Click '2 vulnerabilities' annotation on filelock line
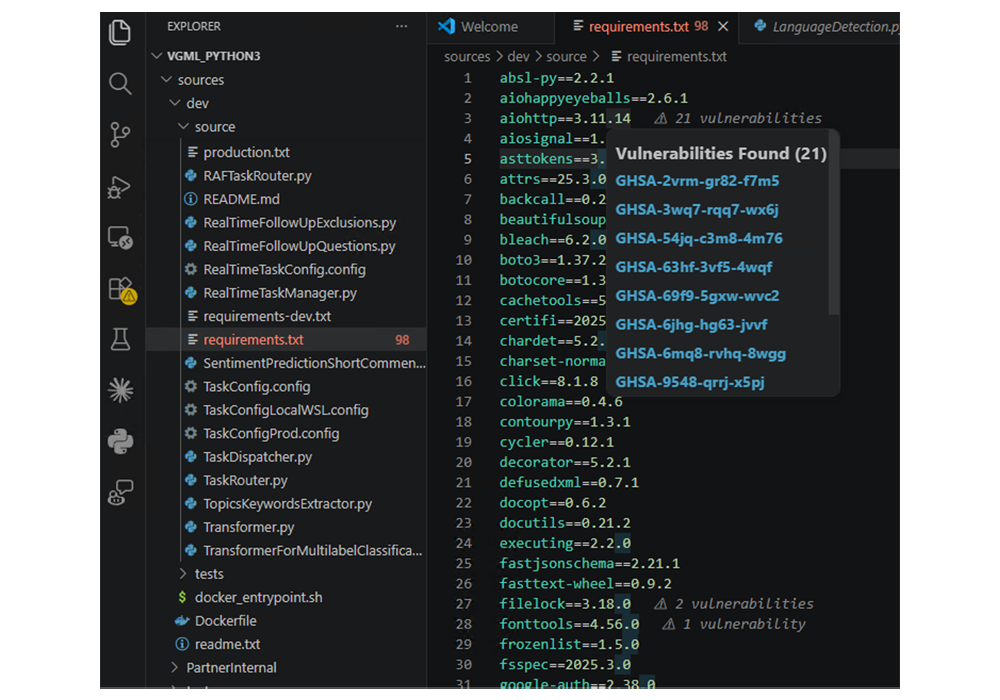The image size is (1000, 700). (744, 604)
